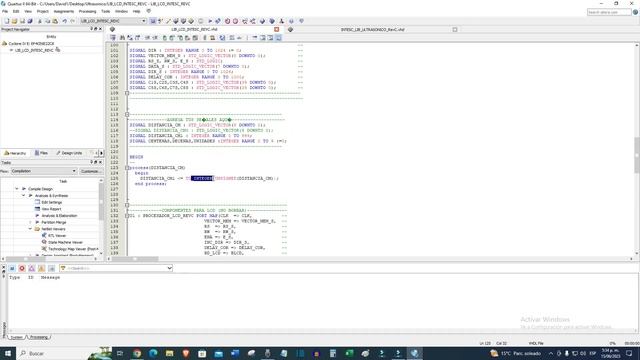This screenshot has width=640, height=360.
Task: Open the Project menu
Action: tap(42, 11)
